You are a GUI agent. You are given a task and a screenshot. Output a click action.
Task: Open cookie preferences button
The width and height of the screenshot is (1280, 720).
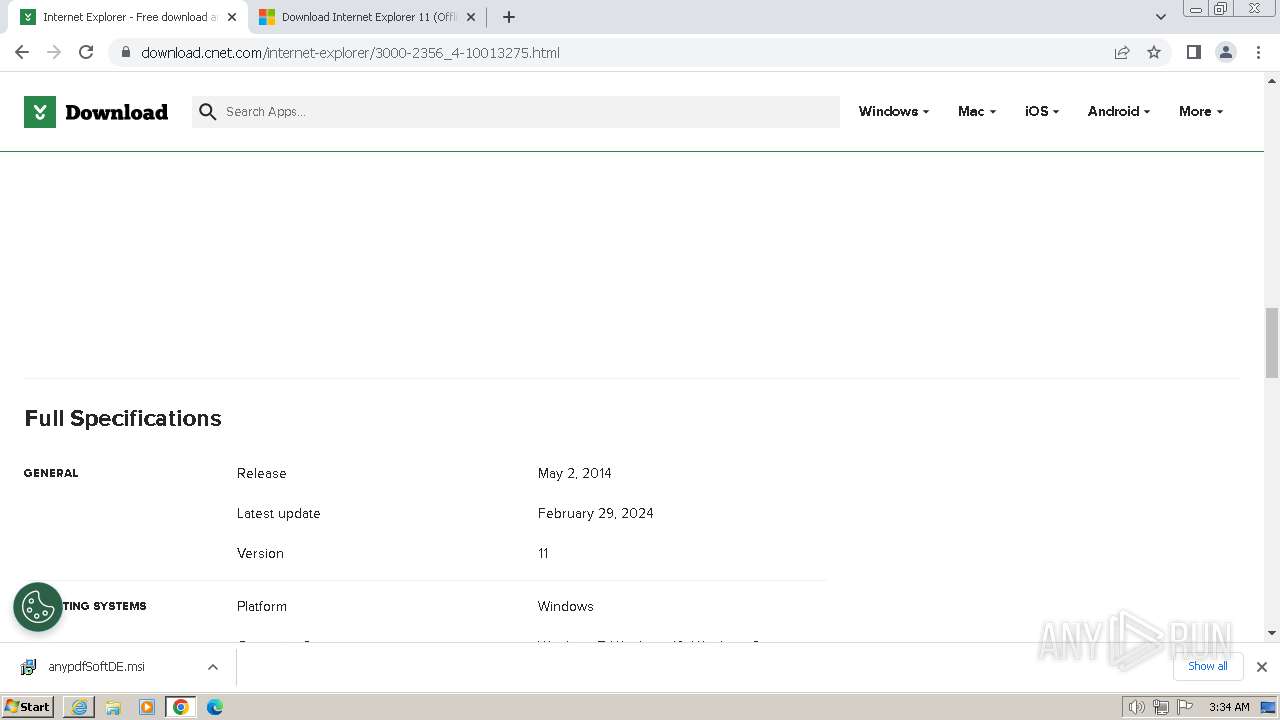(38, 607)
